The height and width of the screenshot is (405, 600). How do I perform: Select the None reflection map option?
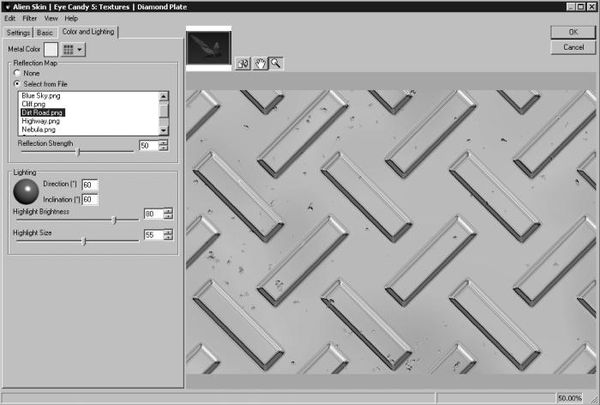(17, 73)
